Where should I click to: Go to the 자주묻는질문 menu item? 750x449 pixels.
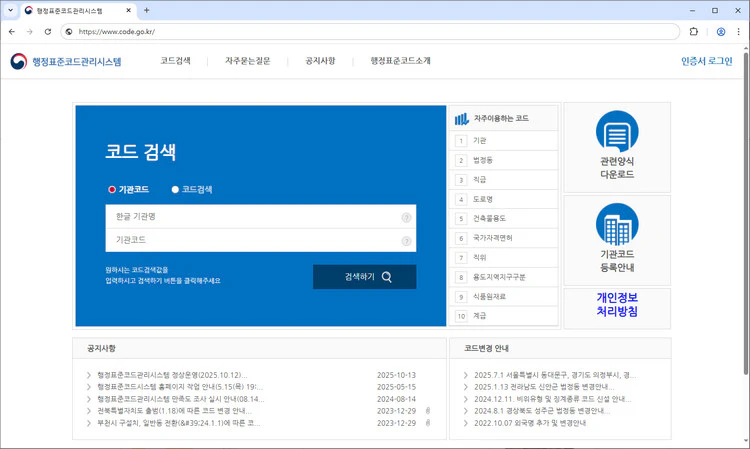[247, 61]
